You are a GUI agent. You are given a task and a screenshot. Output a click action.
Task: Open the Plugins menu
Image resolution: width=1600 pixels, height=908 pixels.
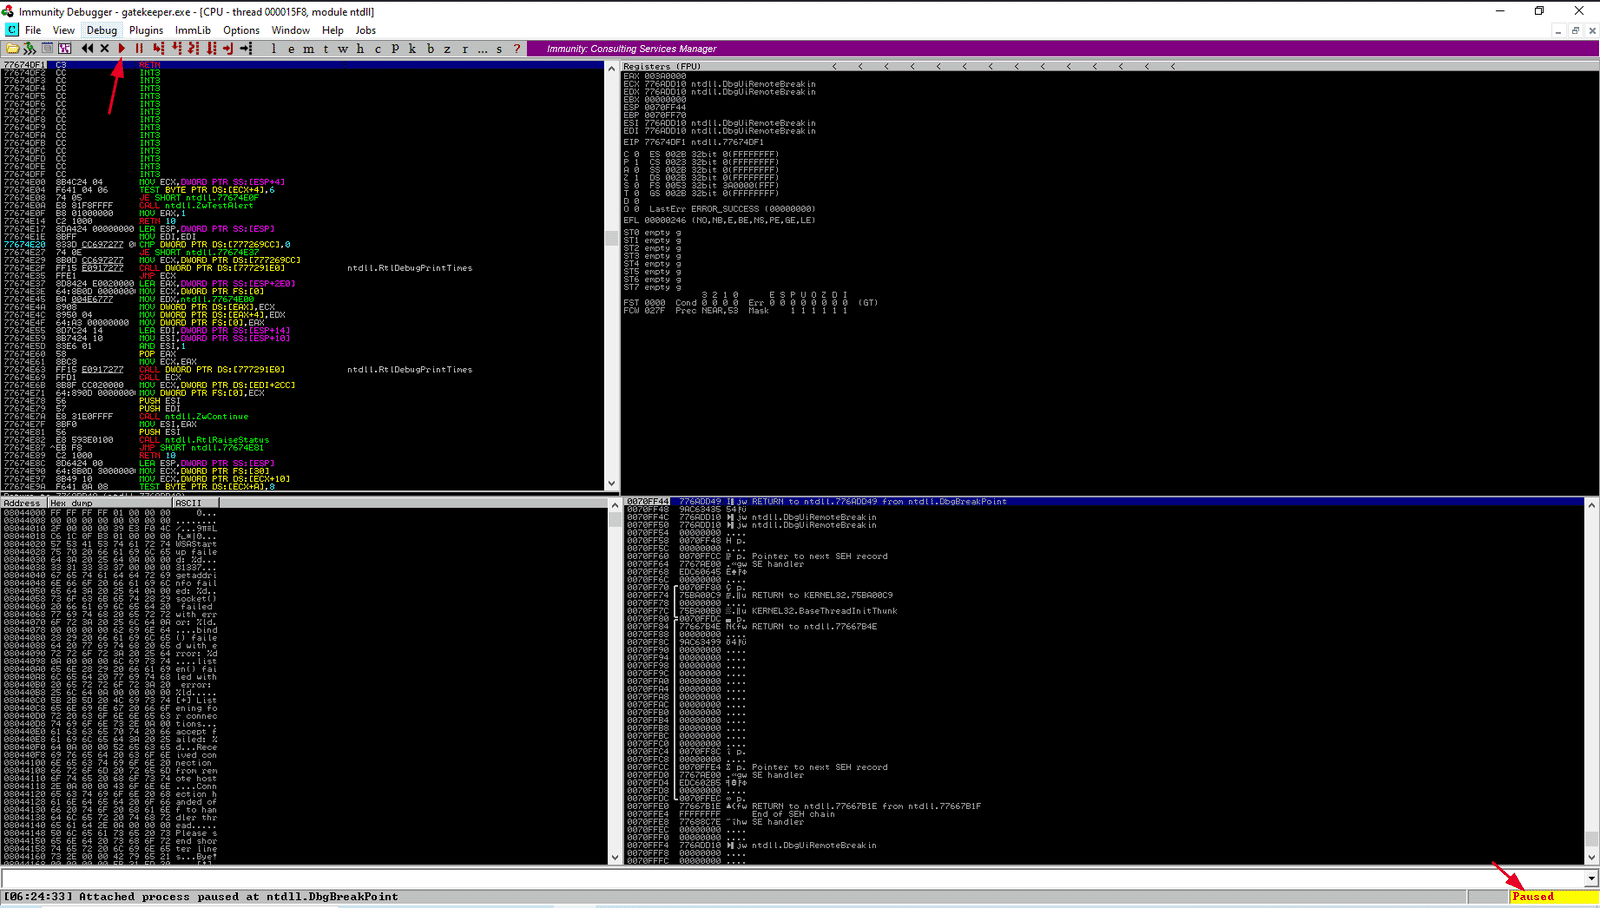(146, 30)
